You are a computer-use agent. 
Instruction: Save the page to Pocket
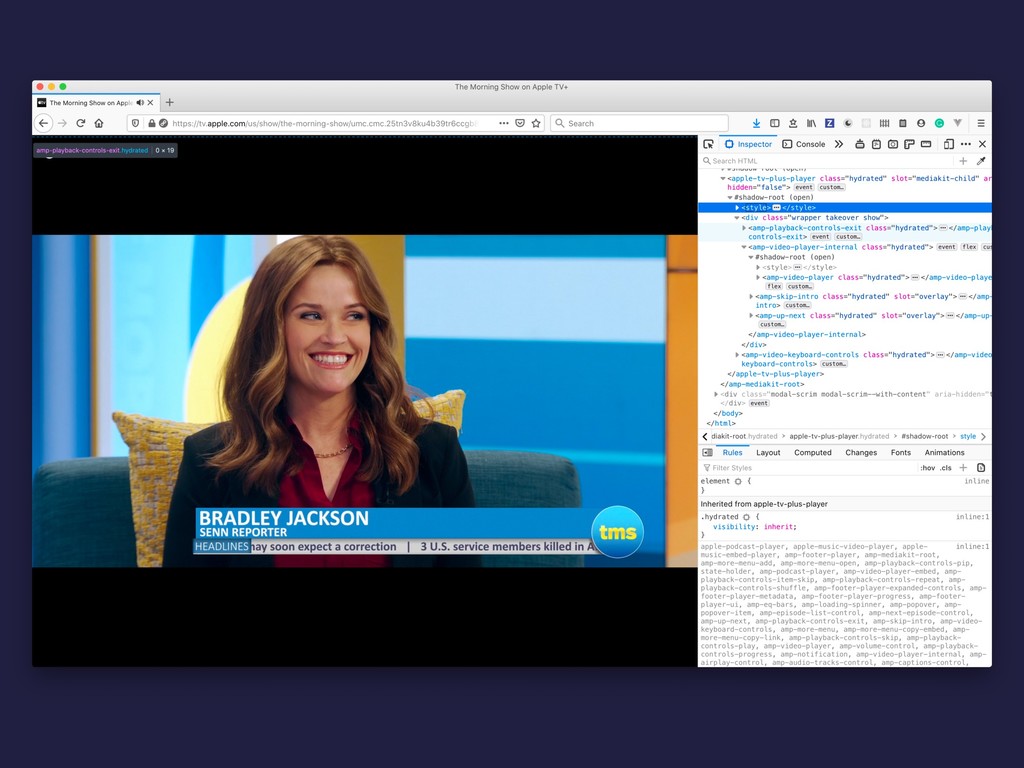[x=520, y=123]
